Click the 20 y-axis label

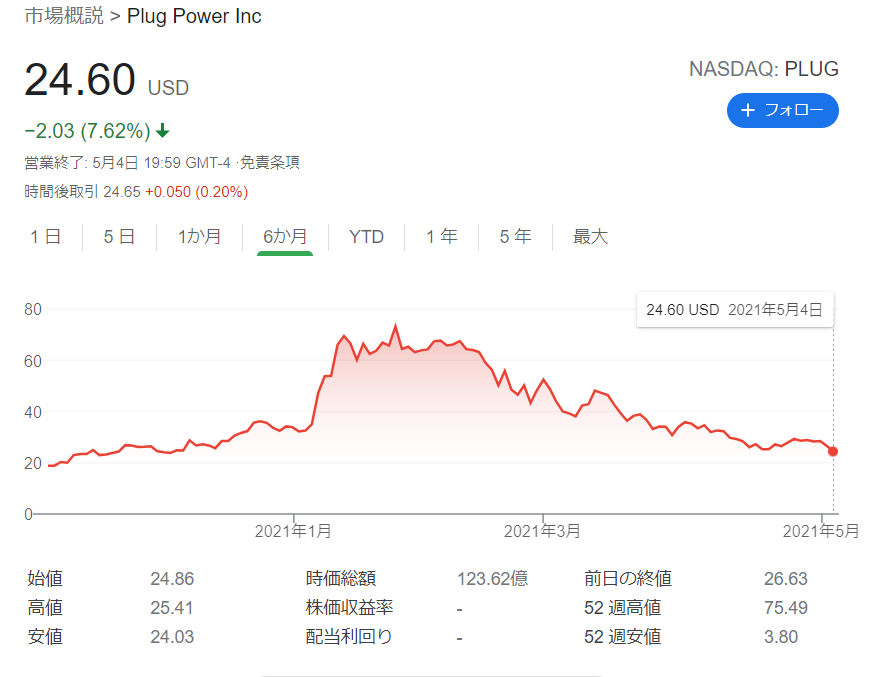pos(33,463)
